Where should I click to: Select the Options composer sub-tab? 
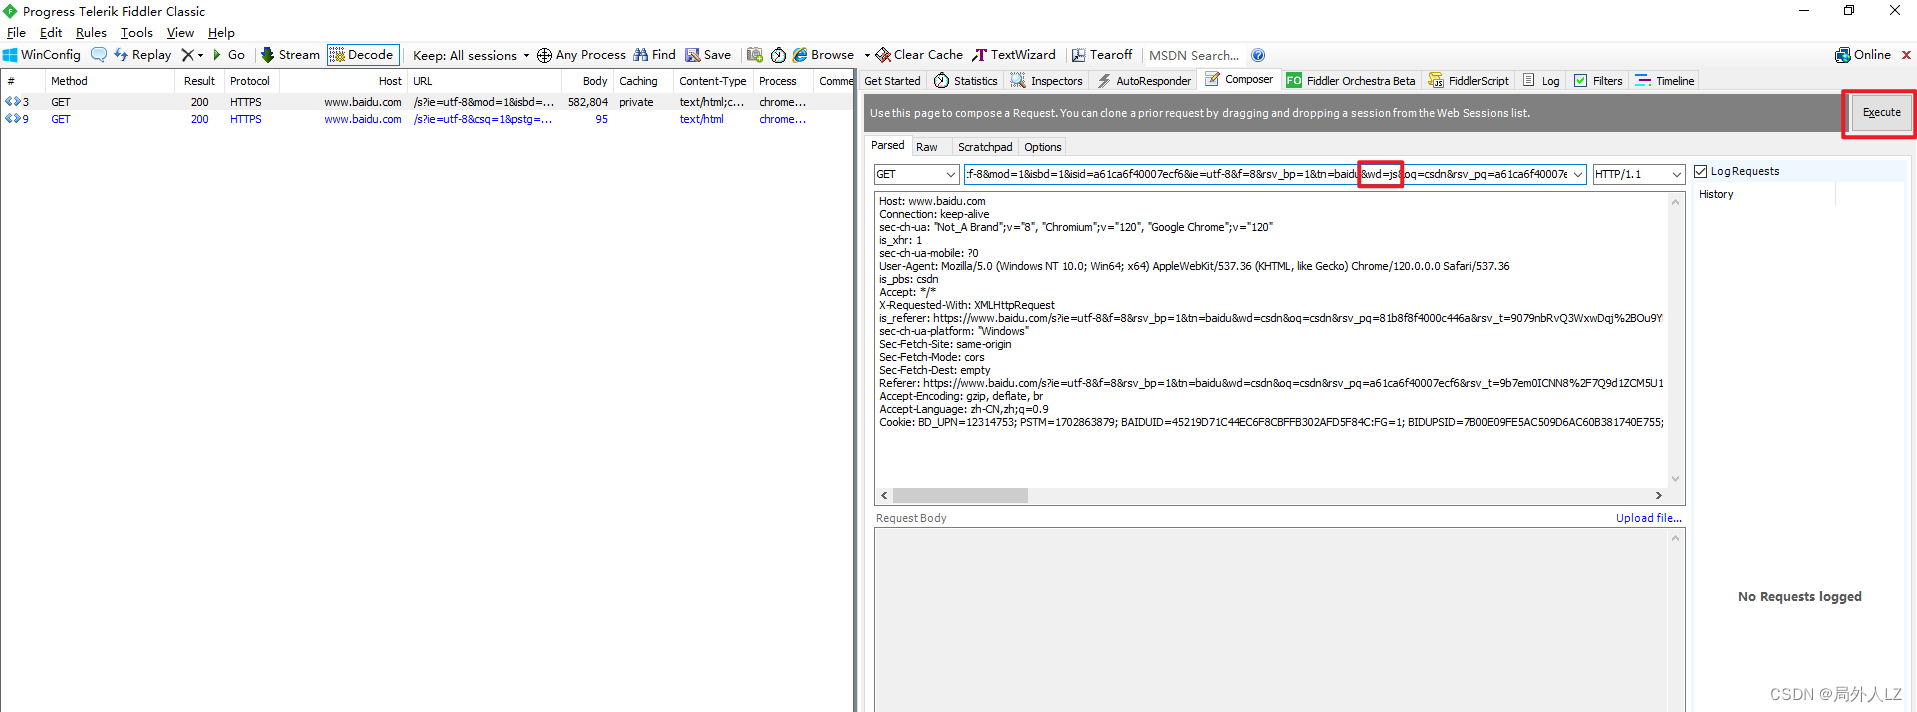[1042, 147]
